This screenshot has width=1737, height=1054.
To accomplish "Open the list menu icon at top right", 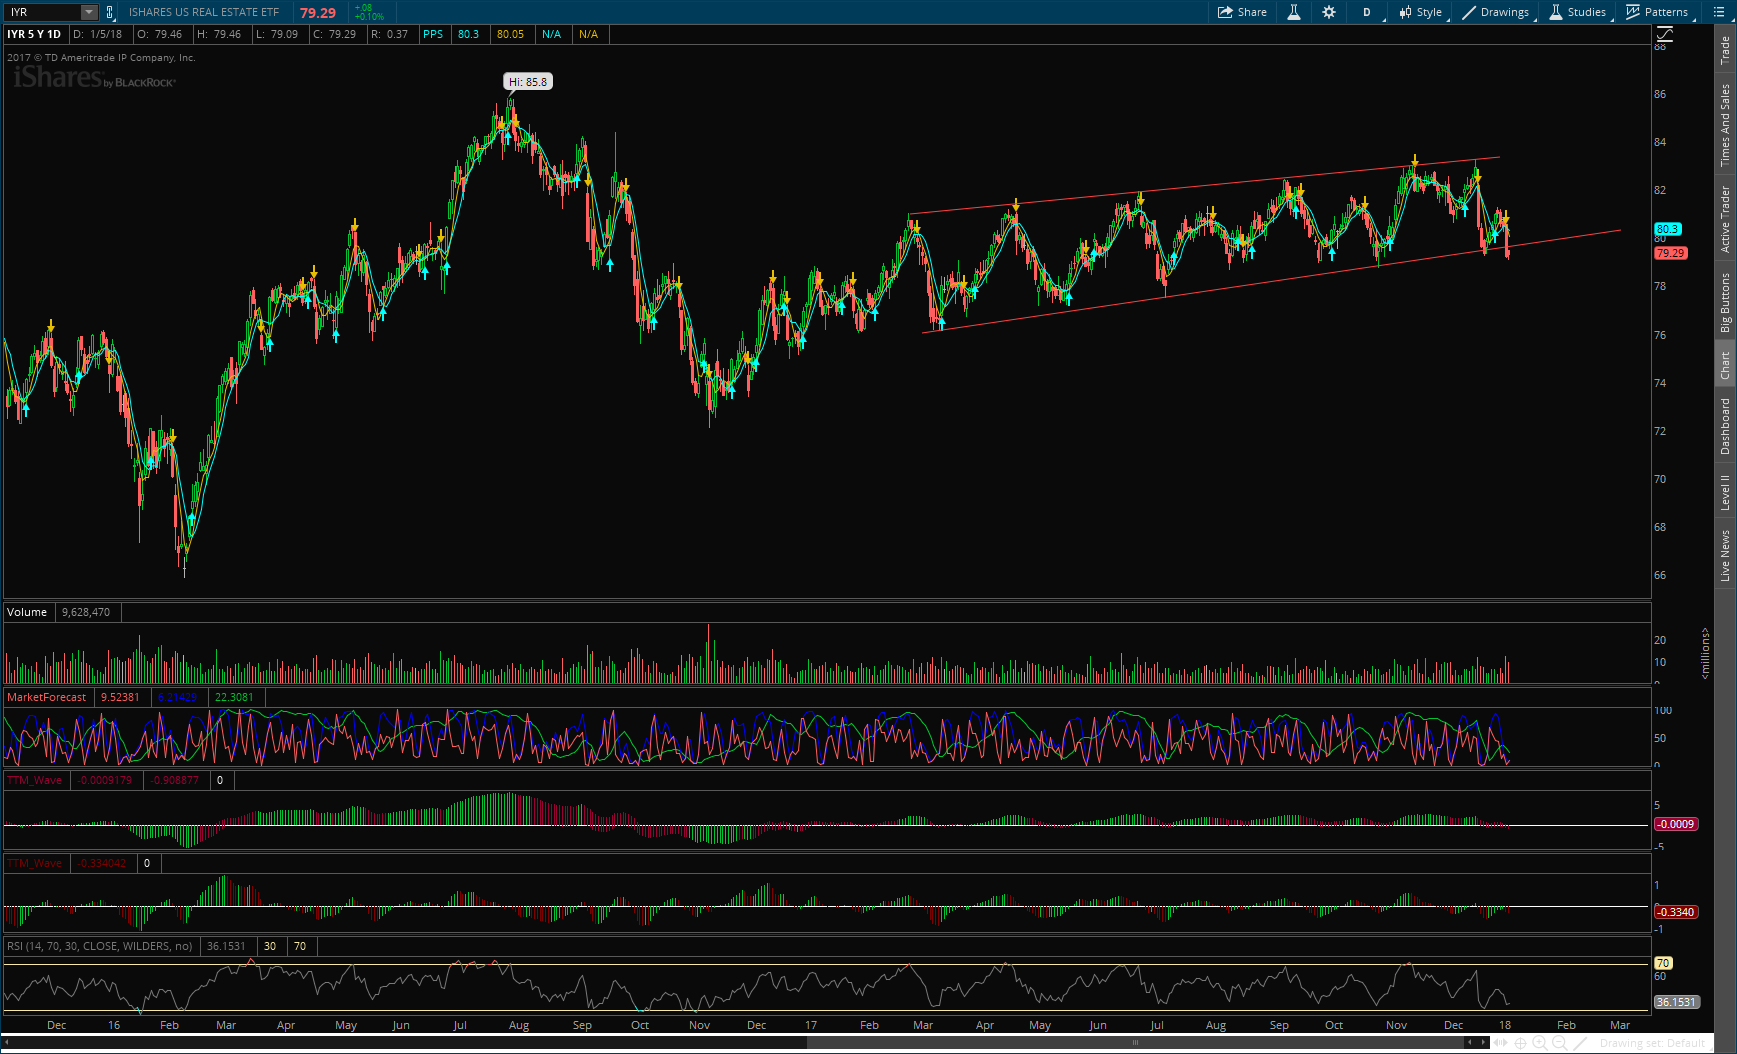I will point(1719,12).
